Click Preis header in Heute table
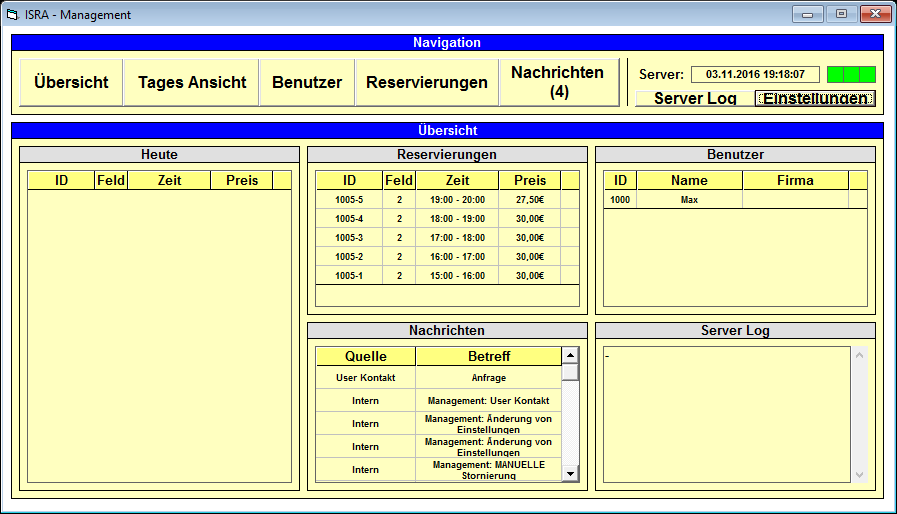897x514 pixels. [x=242, y=180]
